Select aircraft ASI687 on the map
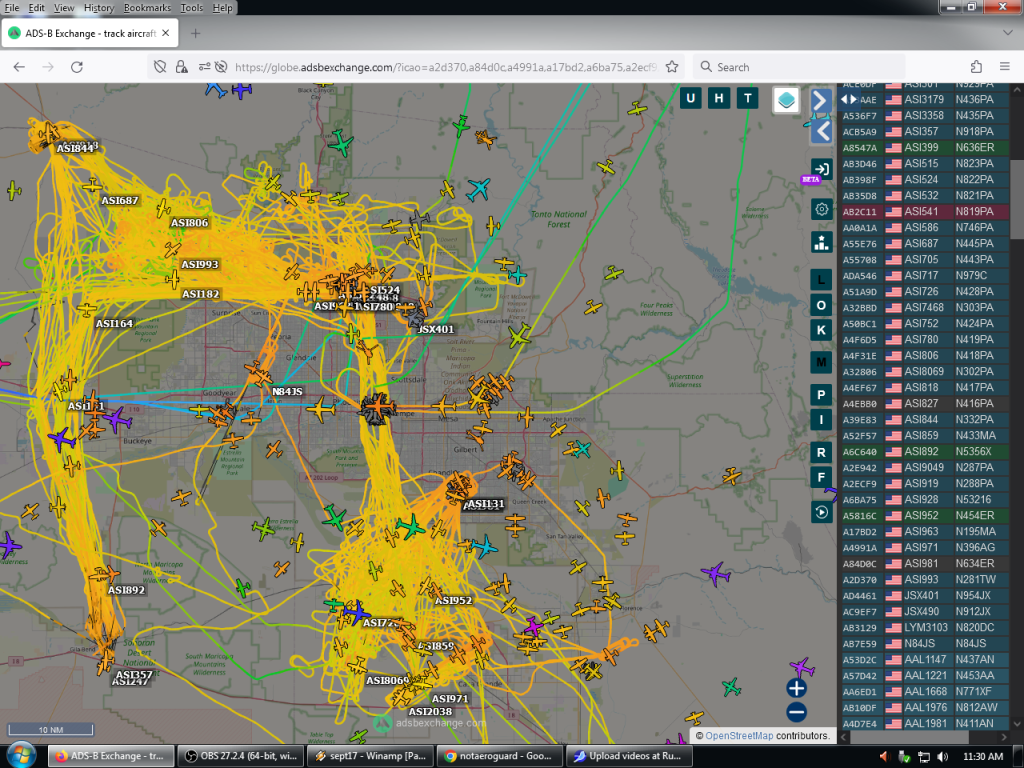The height and width of the screenshot is (768, 1024). [120, 200]
